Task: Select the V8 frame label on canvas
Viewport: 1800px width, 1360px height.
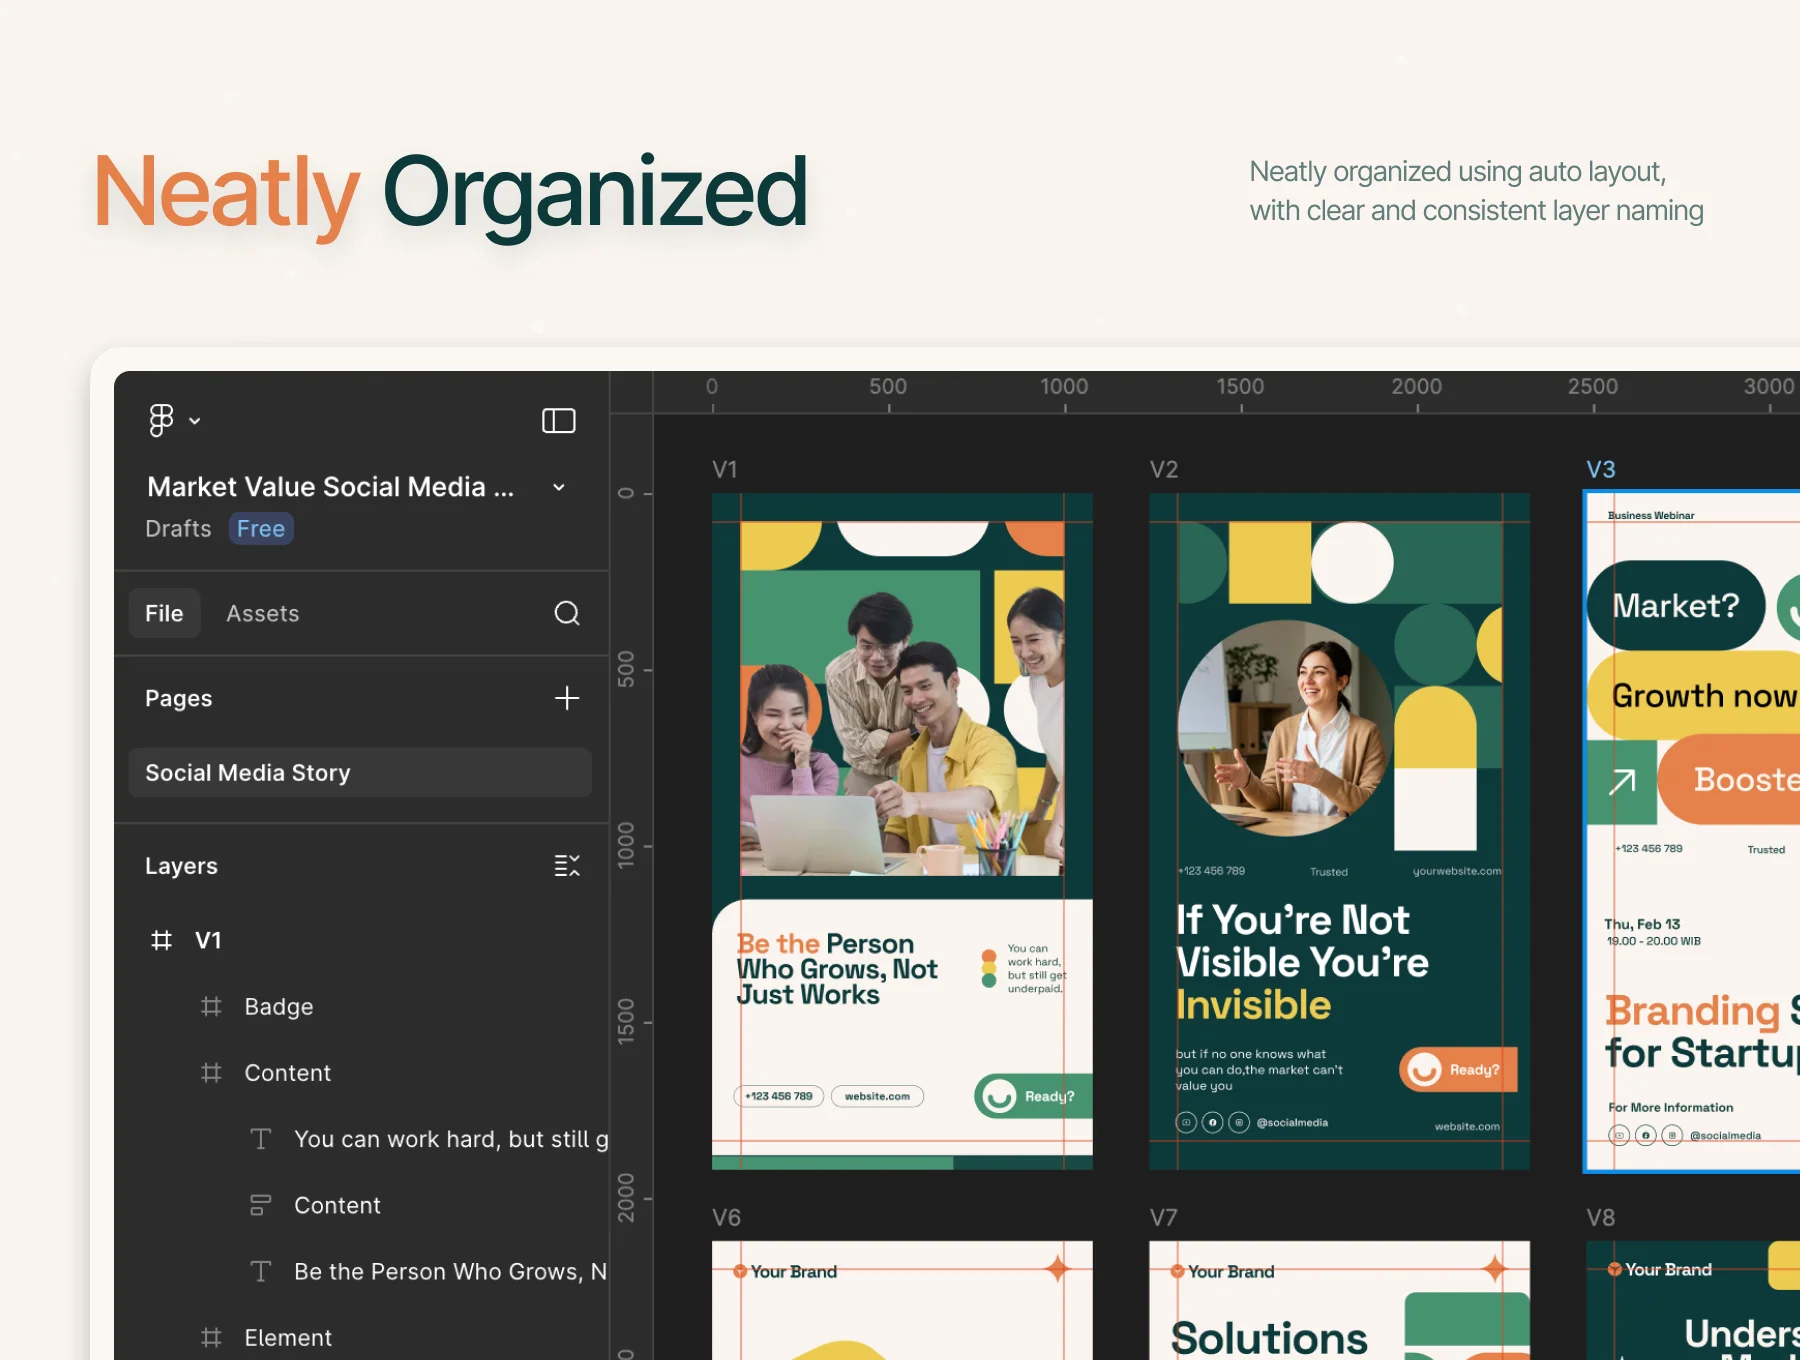Action: (x=1601, y=1217)
